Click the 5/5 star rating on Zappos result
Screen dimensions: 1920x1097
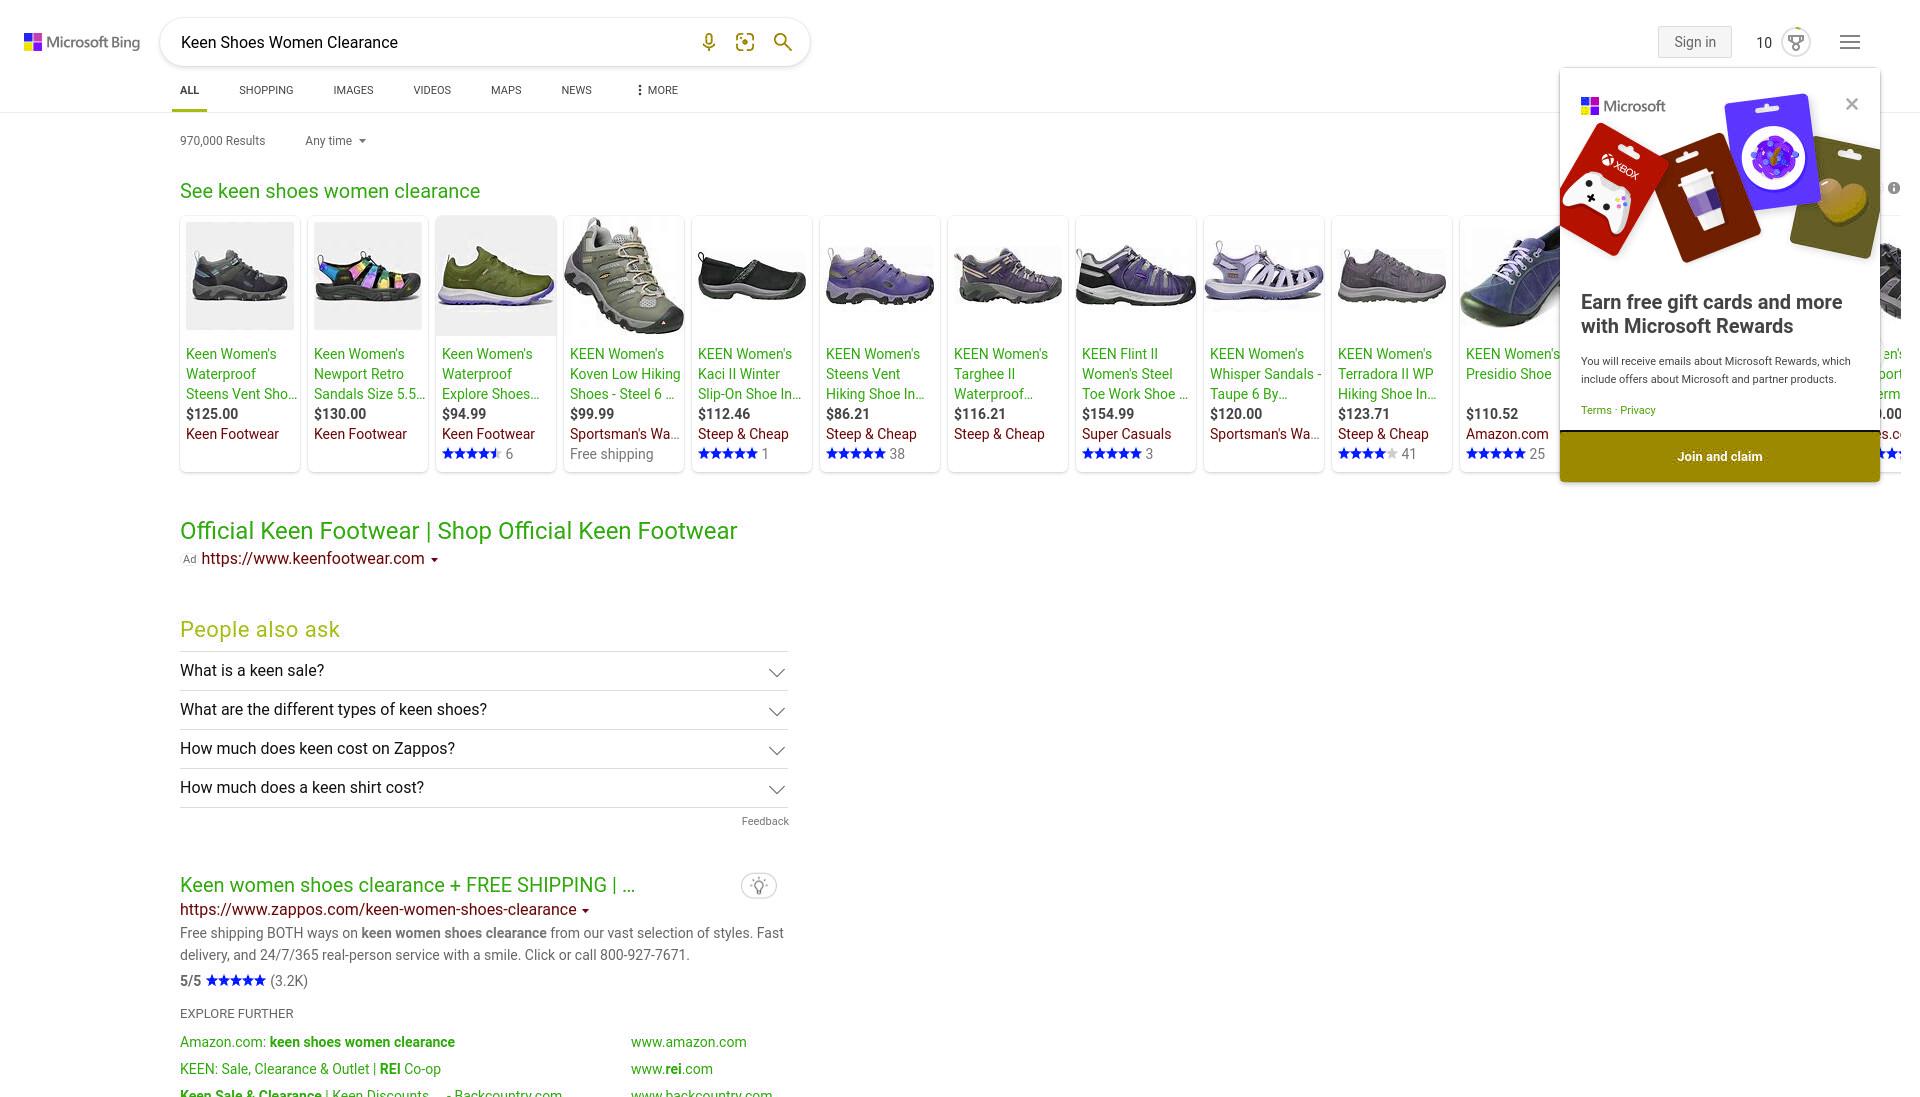click(235, 981)
